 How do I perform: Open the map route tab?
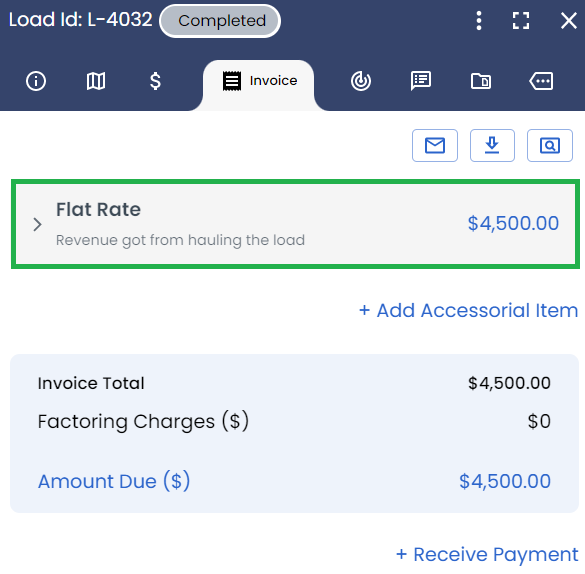point(96,81)
